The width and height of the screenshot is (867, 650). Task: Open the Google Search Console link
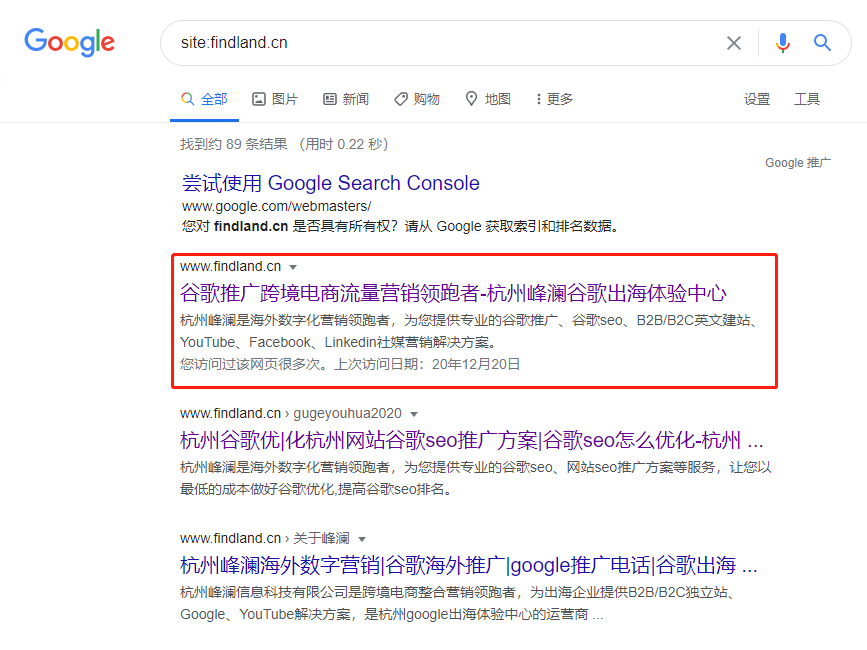pos(331,183)
